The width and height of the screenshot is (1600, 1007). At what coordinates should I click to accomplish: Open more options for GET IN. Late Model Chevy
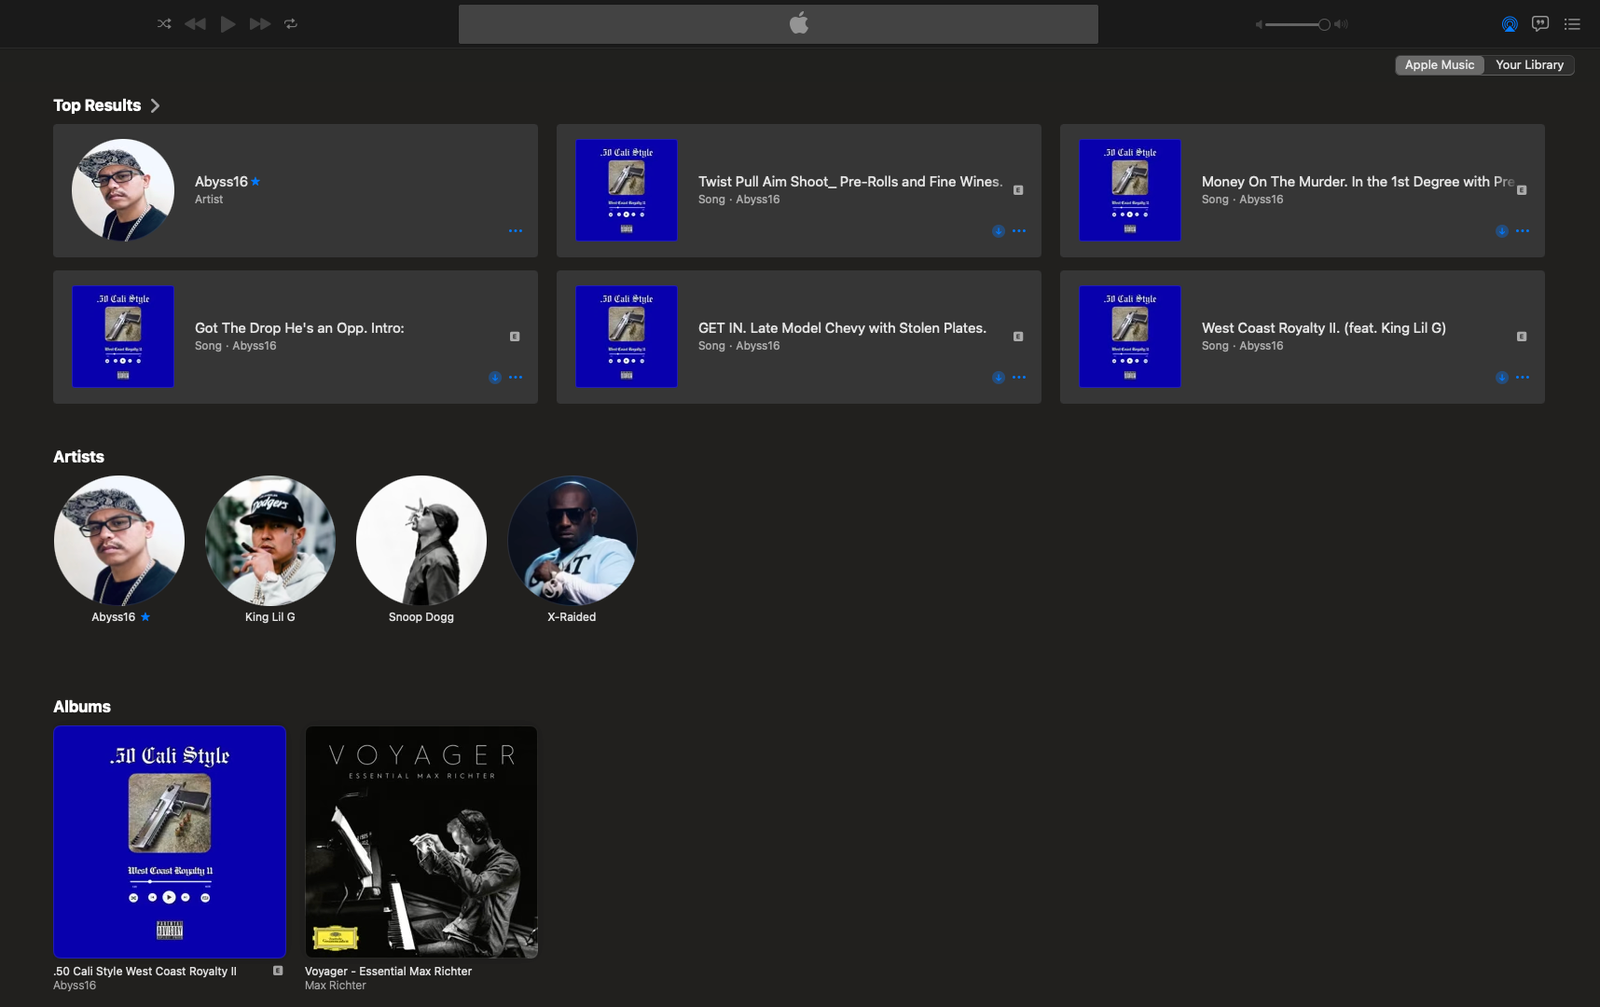click(x=1019, y=378)
